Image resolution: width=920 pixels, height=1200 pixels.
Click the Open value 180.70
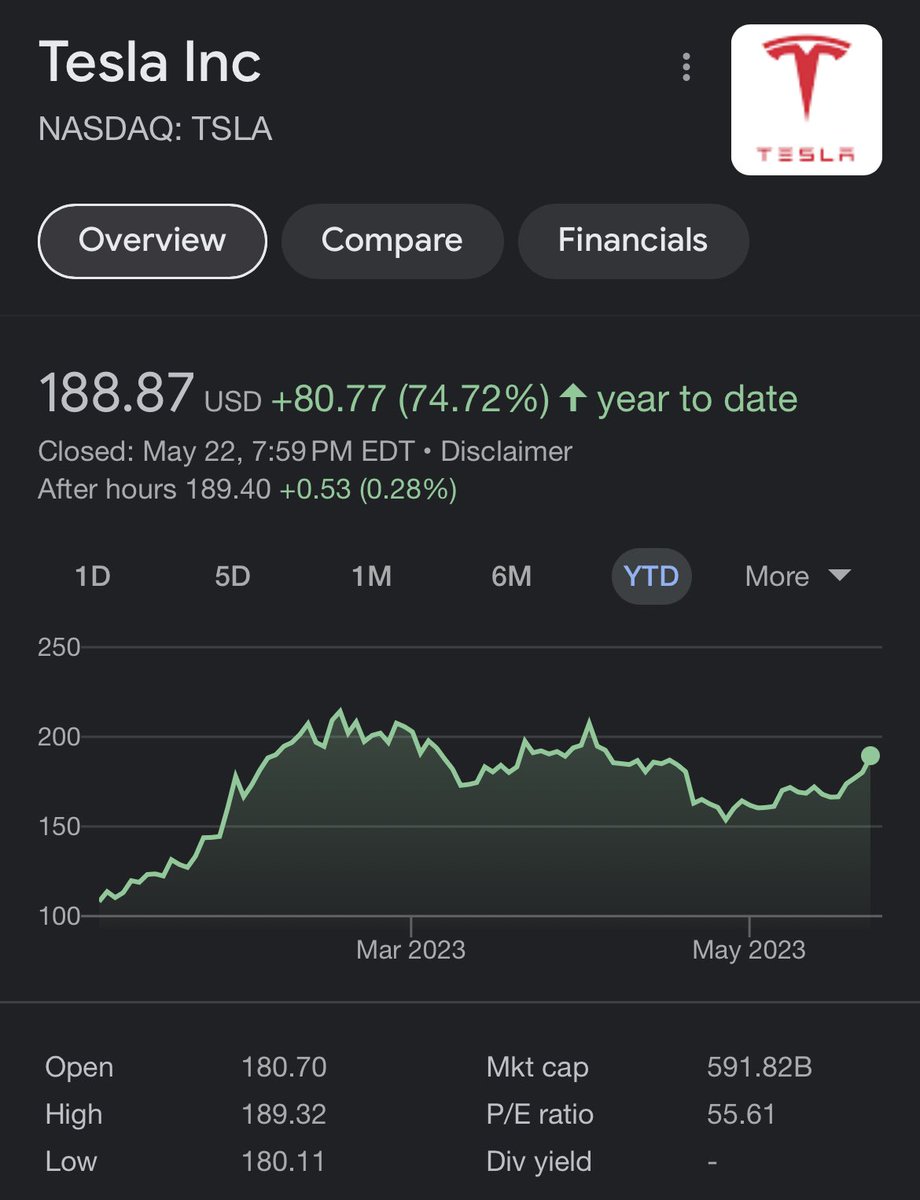point(284,1067)
